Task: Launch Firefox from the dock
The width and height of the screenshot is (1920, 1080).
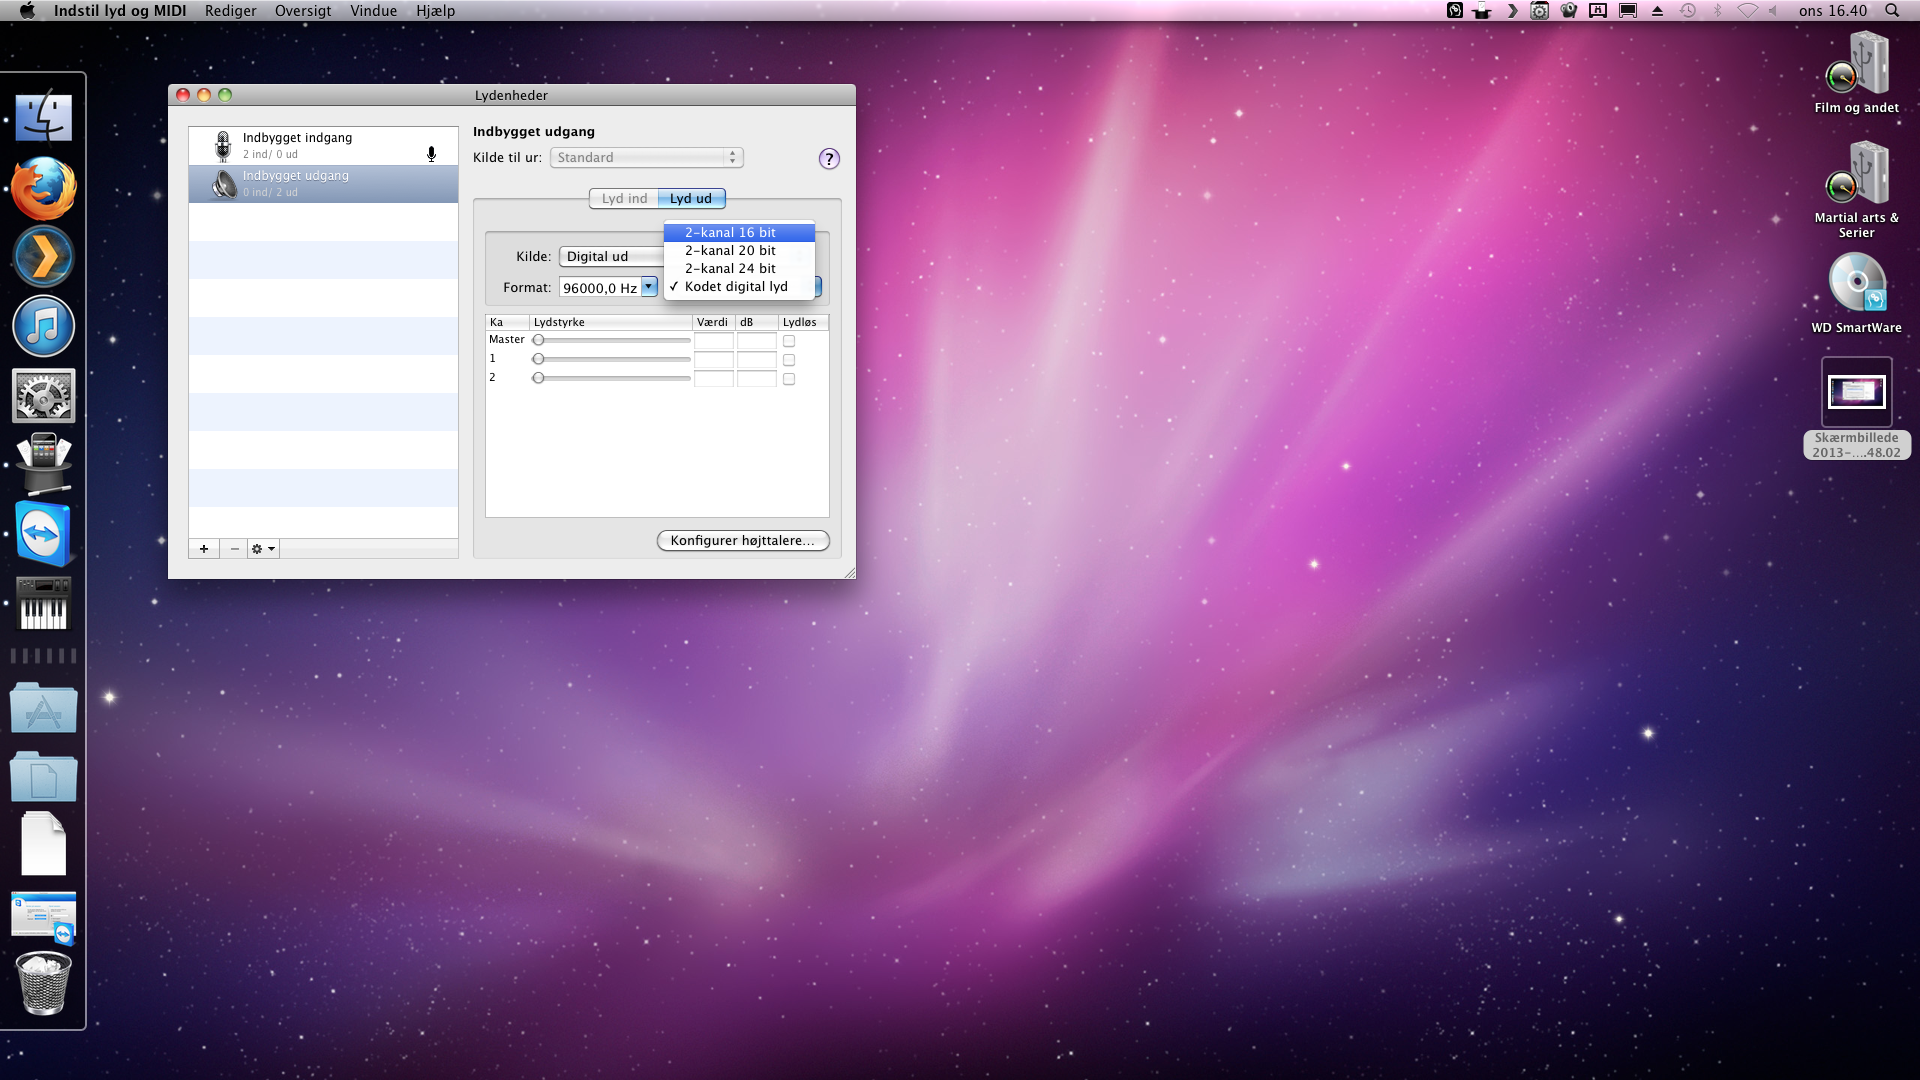Action: [x=43, y=188]
